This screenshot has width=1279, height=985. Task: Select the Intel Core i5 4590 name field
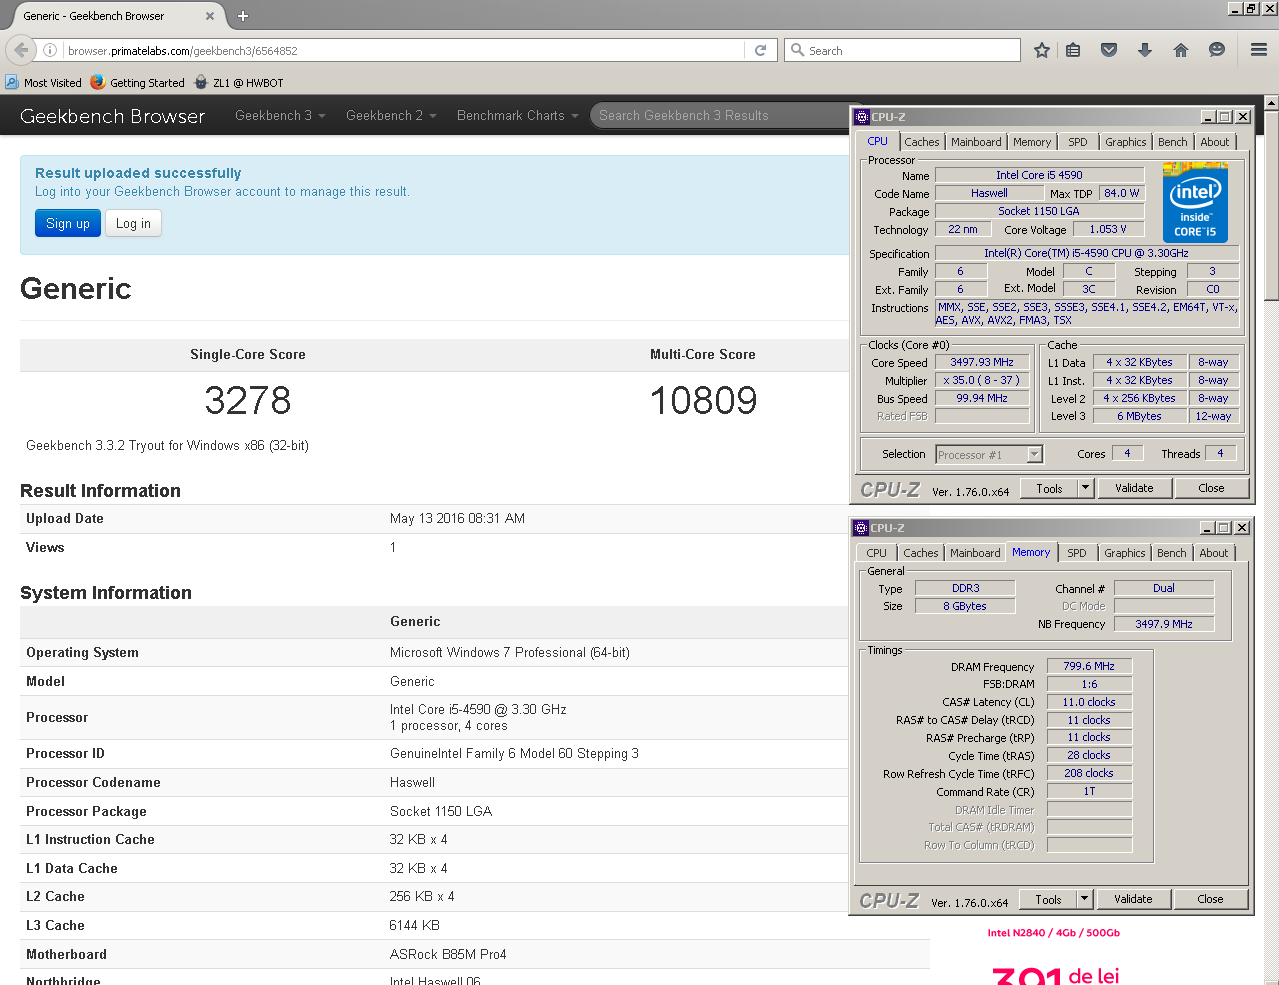[x=1039, y=175]
